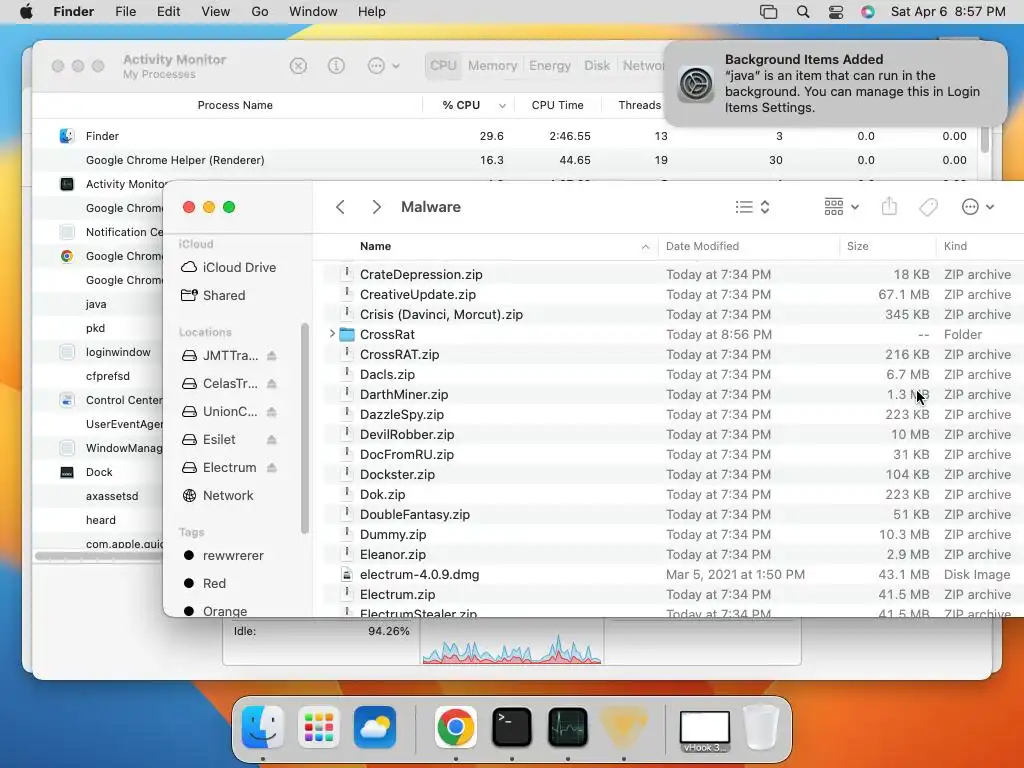Select Crisis (Davinci, Morcut).zip file
Screen dimensions: 1024x768
pyautogui.click(x=673, y=315)
